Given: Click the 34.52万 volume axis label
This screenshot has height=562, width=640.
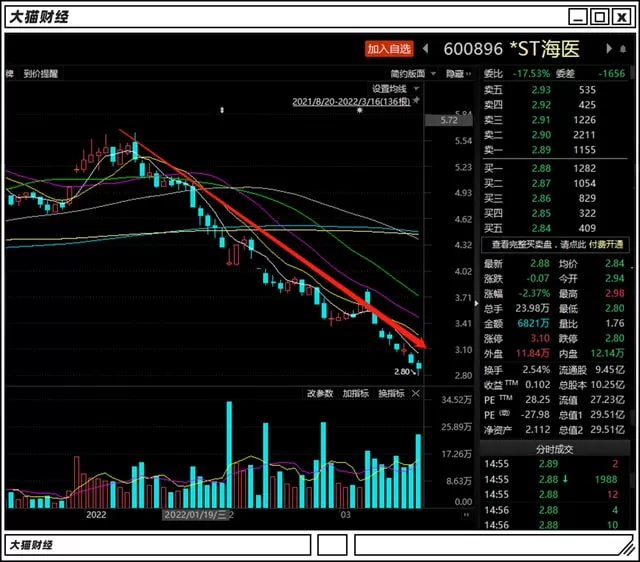Looking at the screenshot, I should pos(456,400).
